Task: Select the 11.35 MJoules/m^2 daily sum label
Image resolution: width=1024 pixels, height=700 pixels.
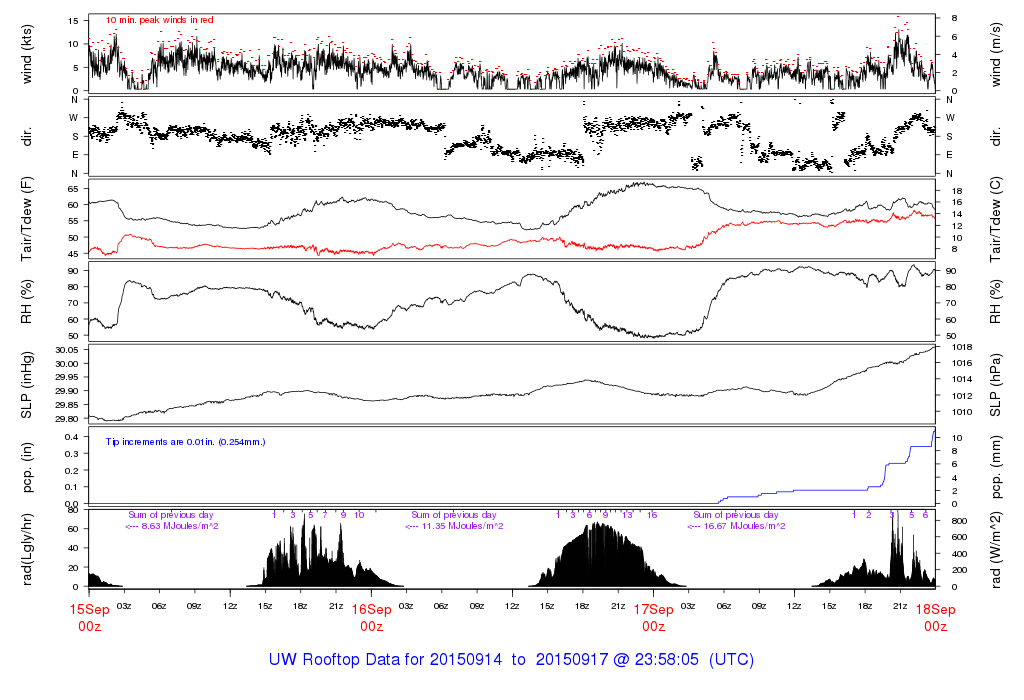Action: pyautogui.click(x=455, y=526)
